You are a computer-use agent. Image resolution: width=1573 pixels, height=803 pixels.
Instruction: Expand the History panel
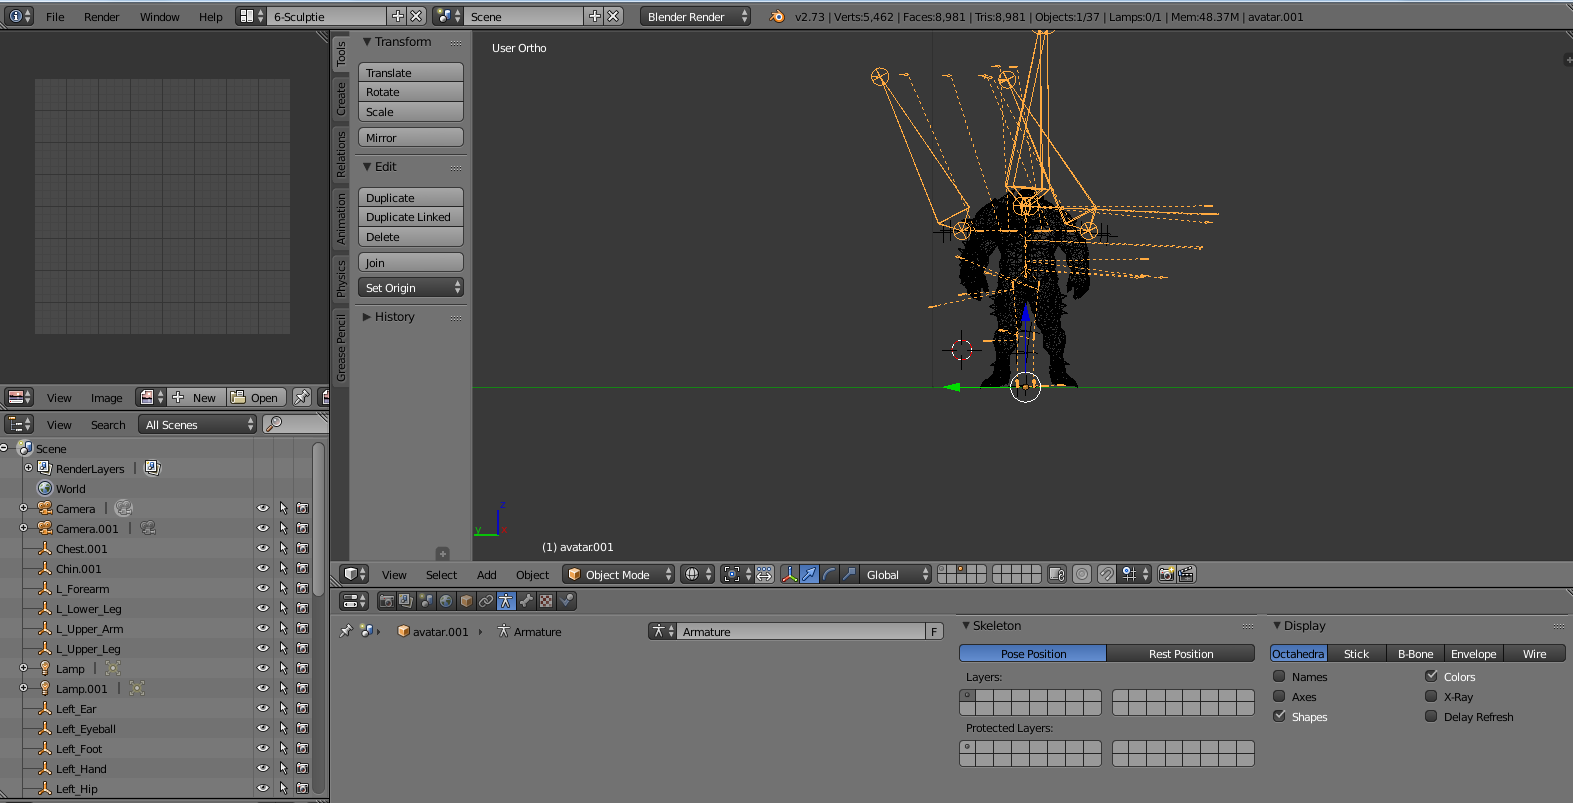point(394,317)
